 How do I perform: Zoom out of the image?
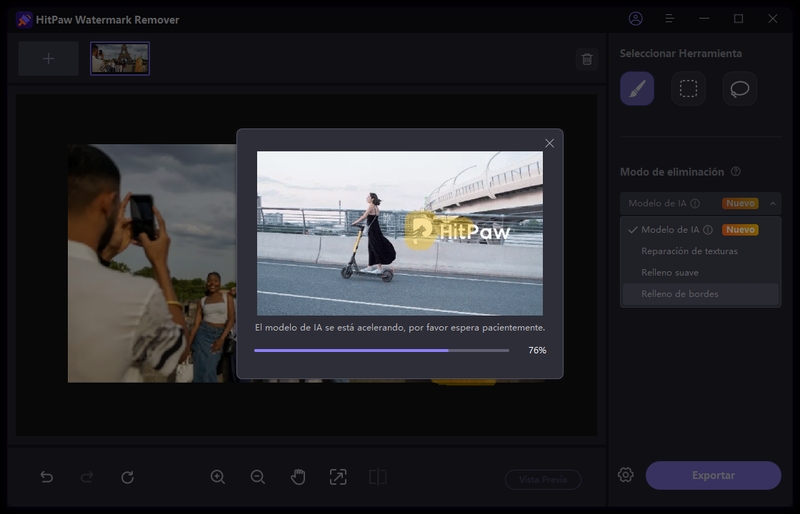click(258, 477)
